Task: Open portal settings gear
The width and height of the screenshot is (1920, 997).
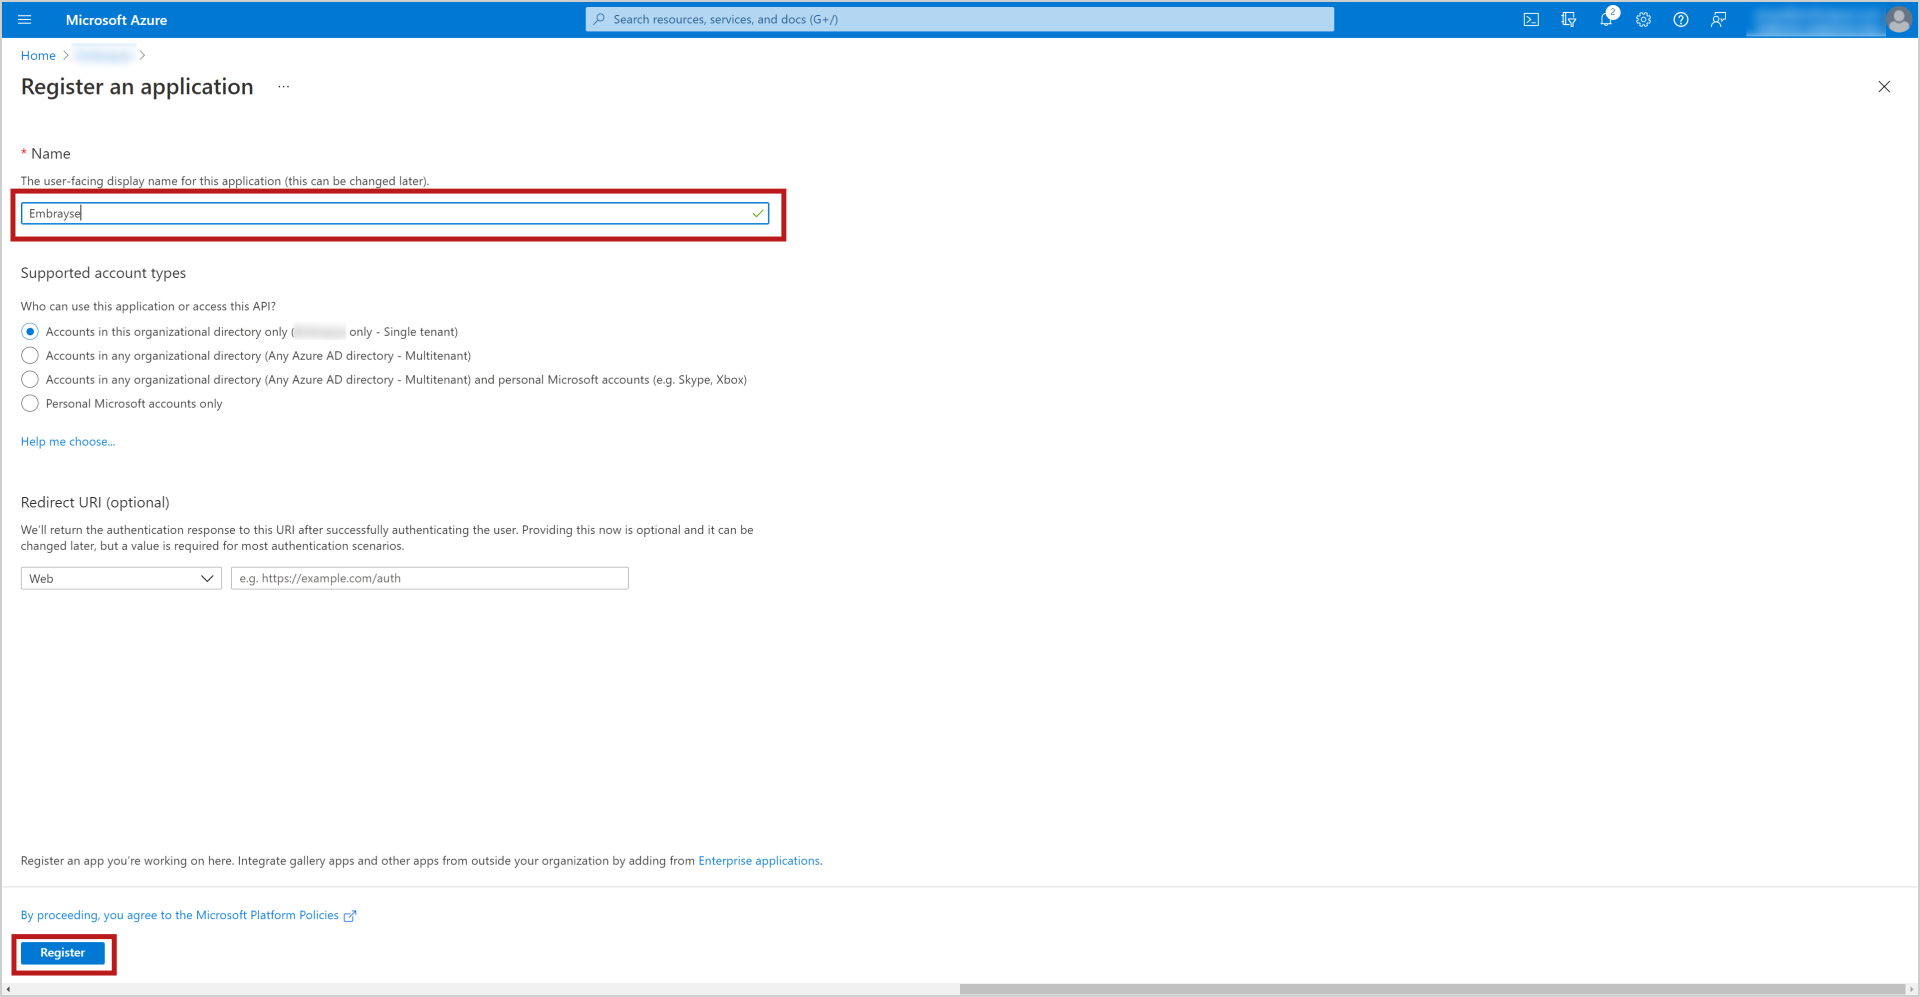Action: [1643, 19]
